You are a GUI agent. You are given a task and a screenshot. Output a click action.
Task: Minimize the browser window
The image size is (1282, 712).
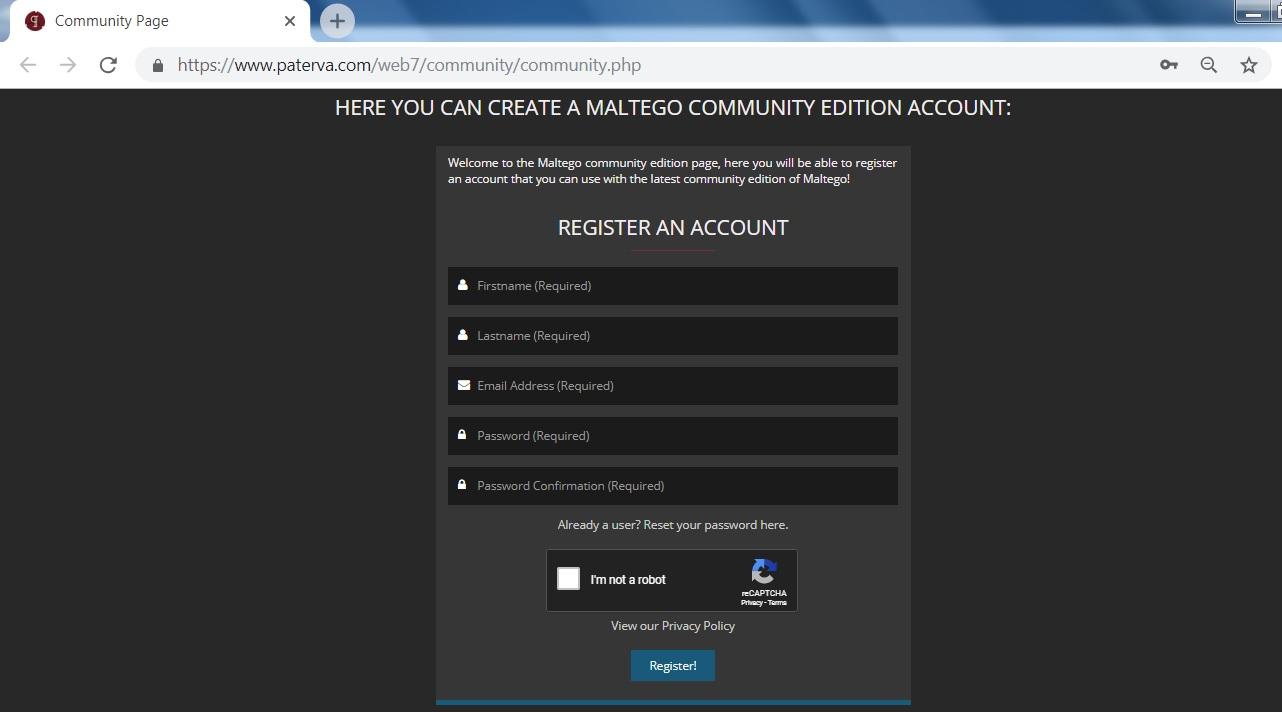[x=1253, y=12]
